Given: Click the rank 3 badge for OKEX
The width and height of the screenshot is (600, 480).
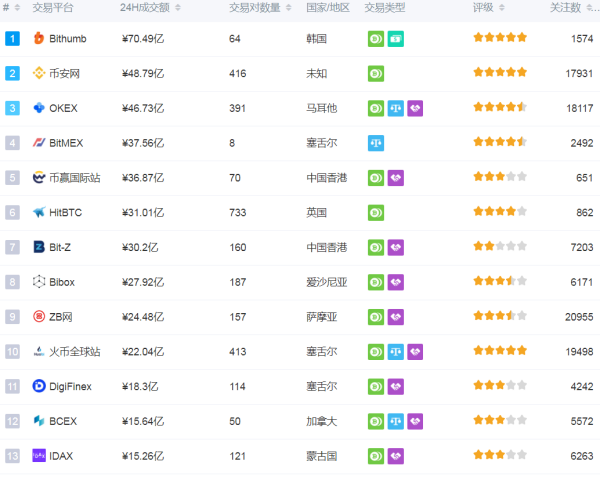Looking at the screenshot, I should coord(12,108).
